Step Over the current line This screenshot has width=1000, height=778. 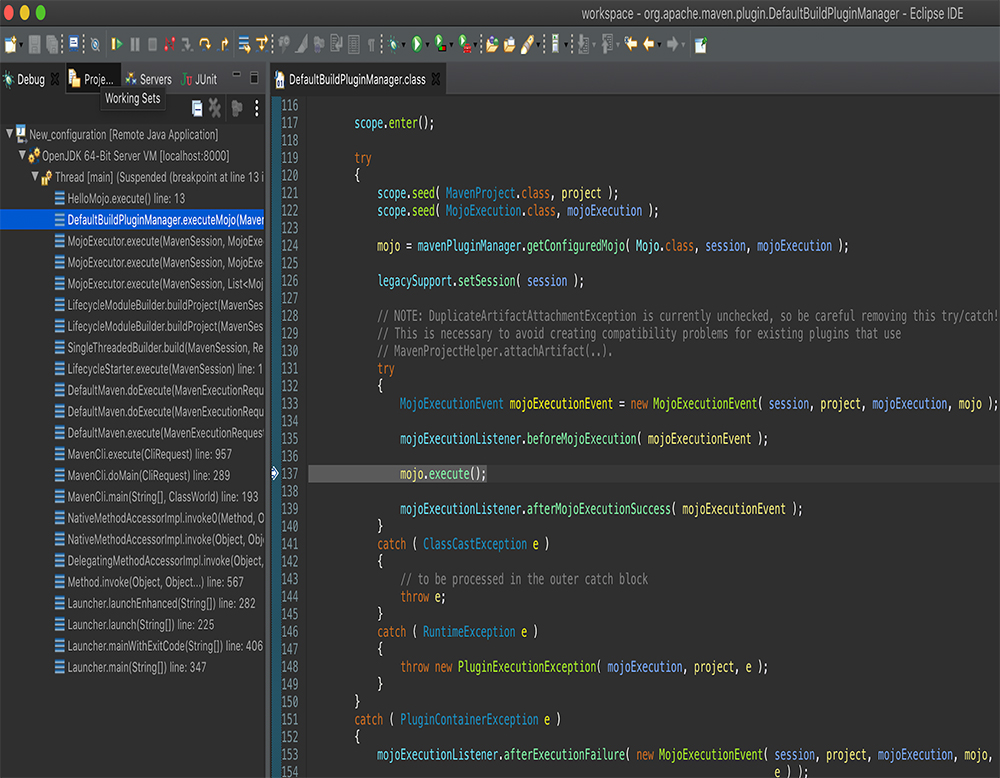point(205,44)
